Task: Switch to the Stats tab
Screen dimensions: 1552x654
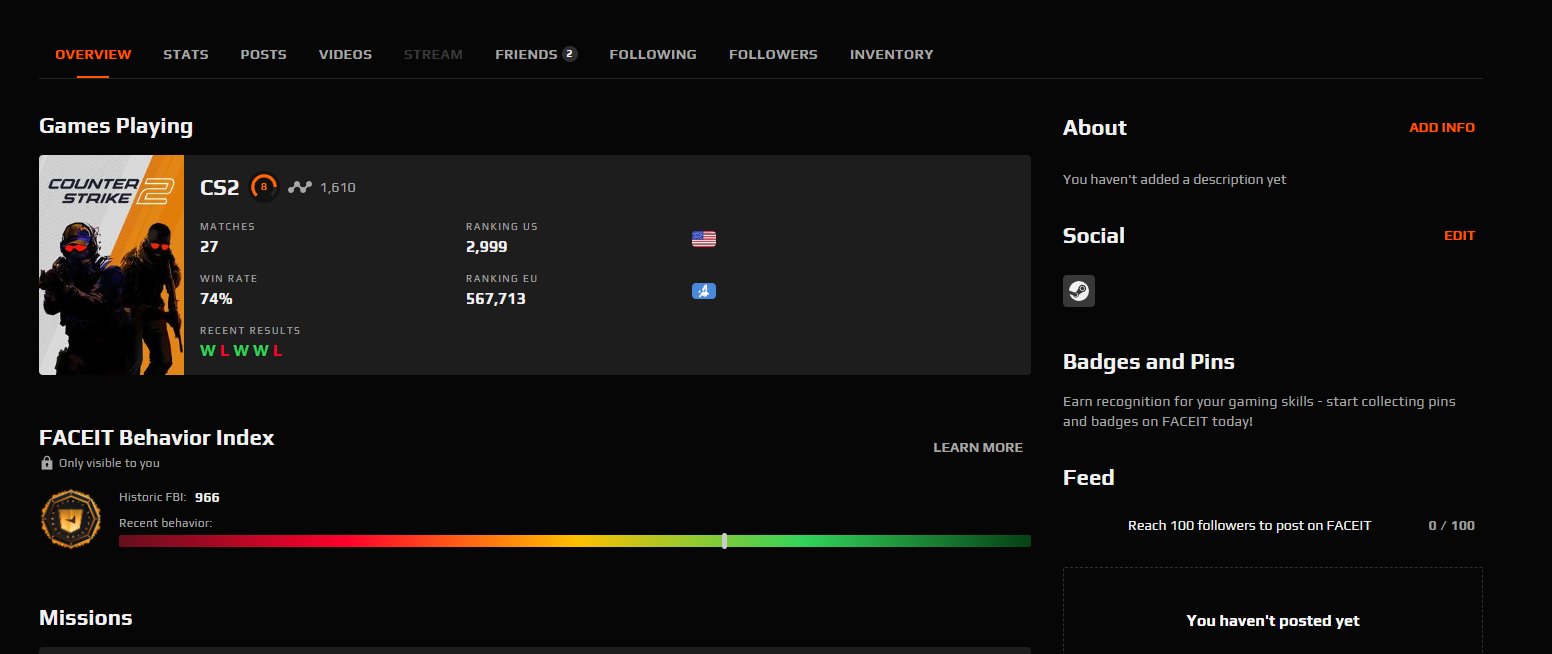Action: point(186,54)
